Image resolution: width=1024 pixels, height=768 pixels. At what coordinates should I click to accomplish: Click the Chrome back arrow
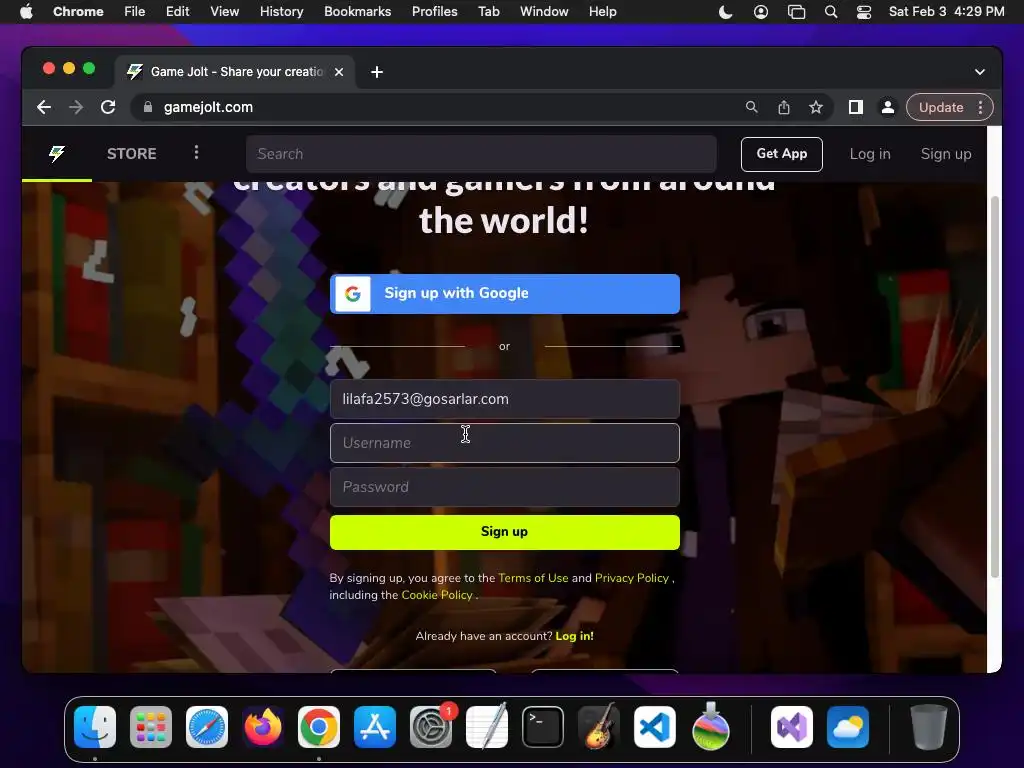coord(44,107)
